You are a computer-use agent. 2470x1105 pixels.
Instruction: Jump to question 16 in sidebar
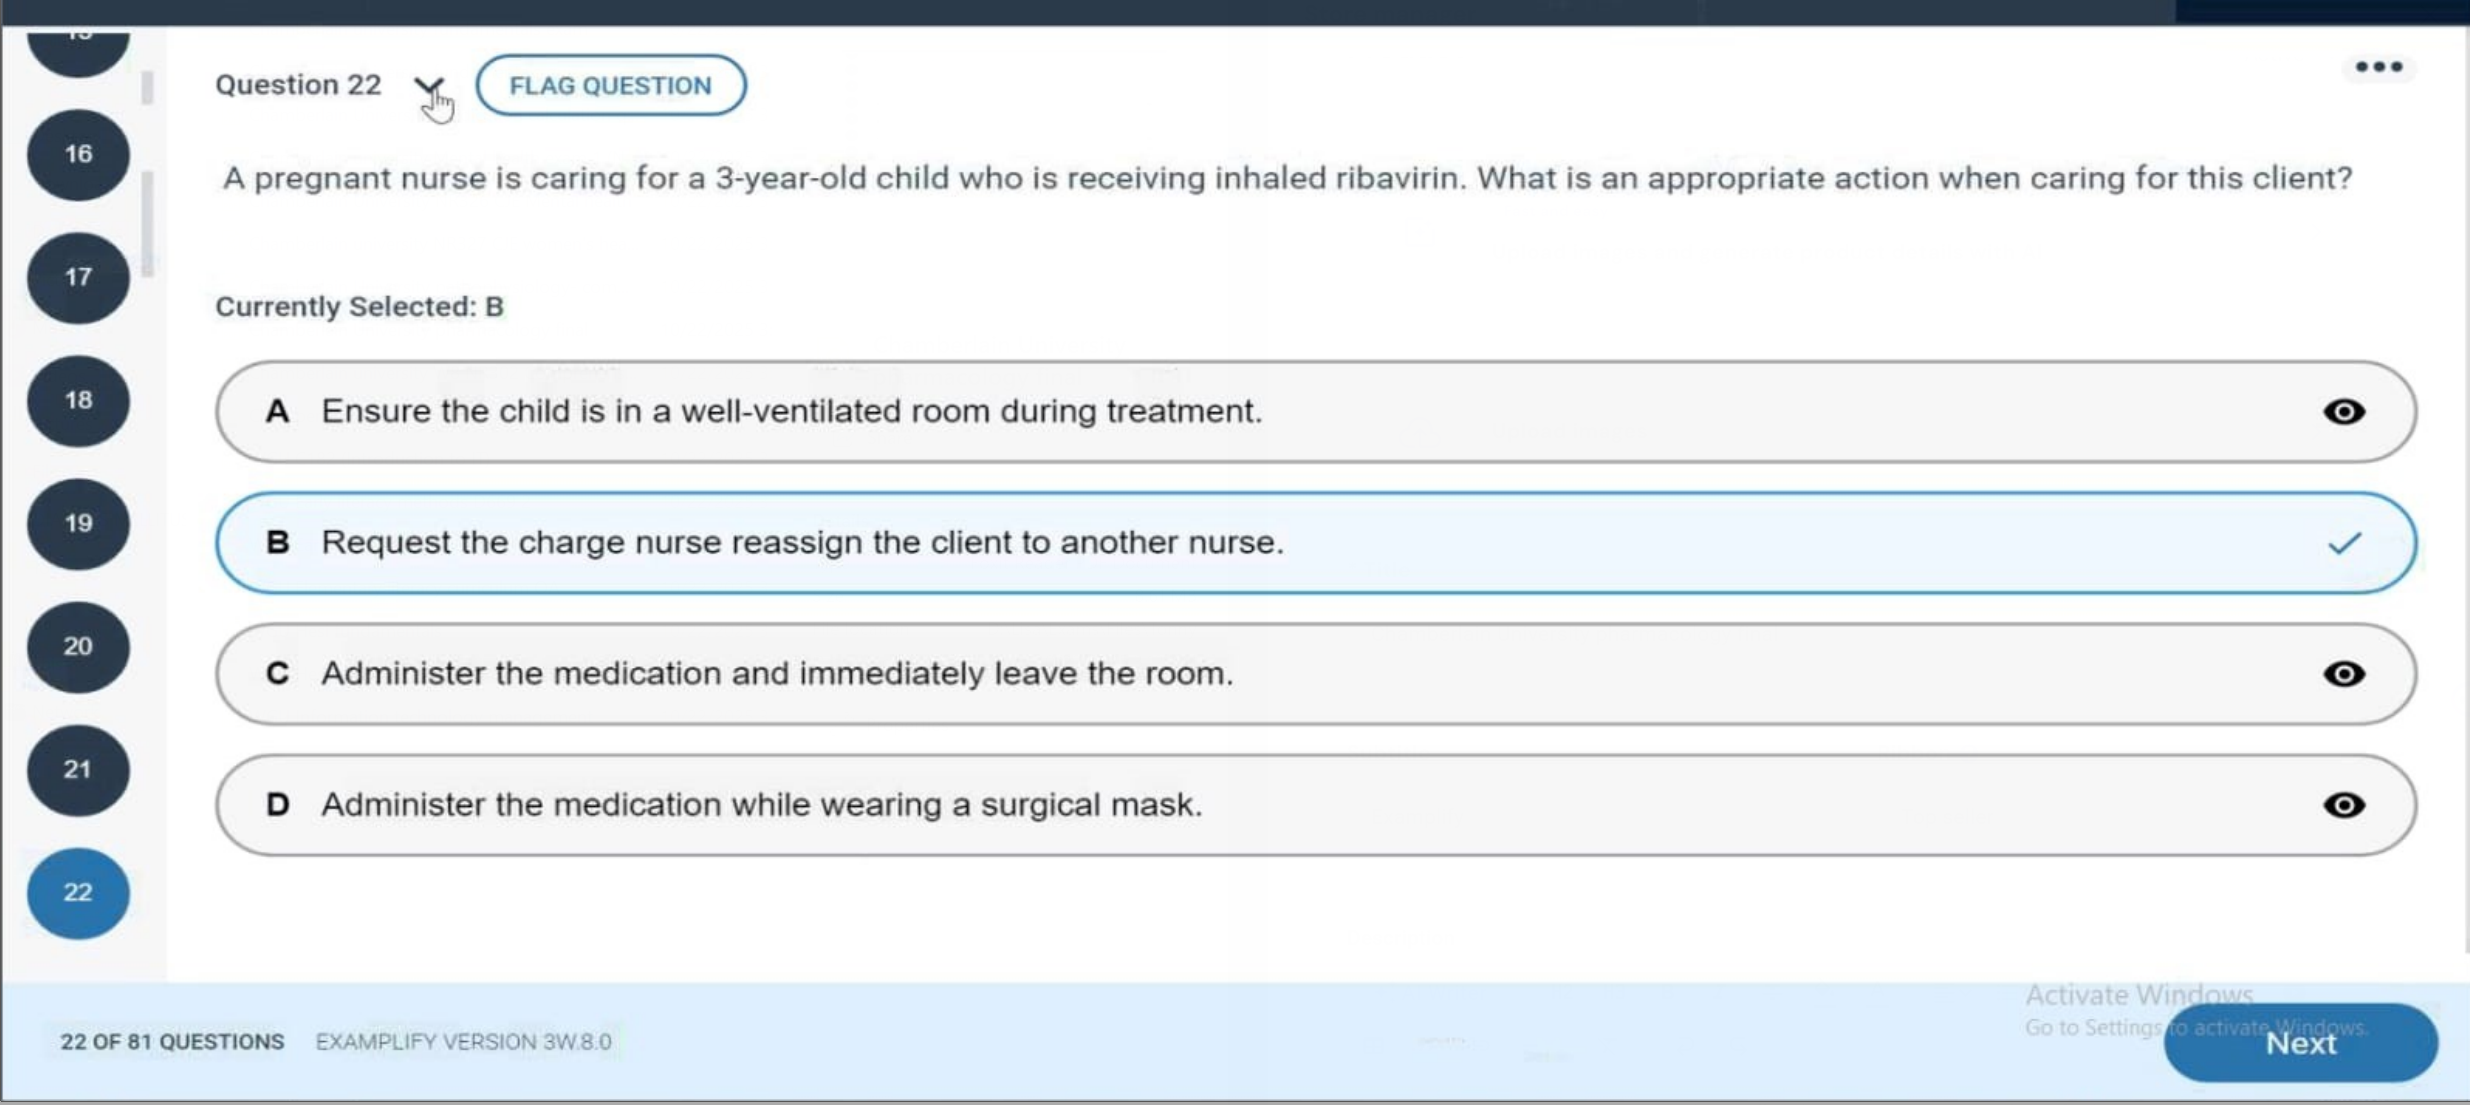coord(78,154)
